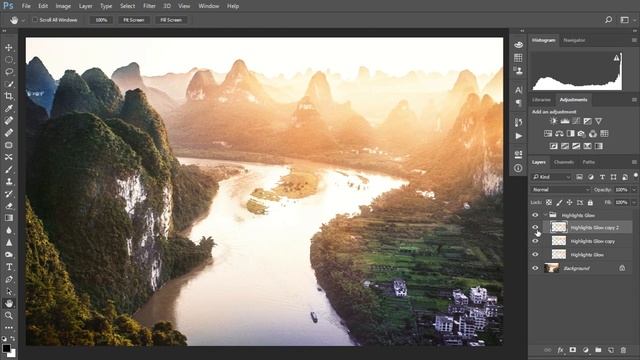Hide Highlights Glow copy layer

coord(535,241)
